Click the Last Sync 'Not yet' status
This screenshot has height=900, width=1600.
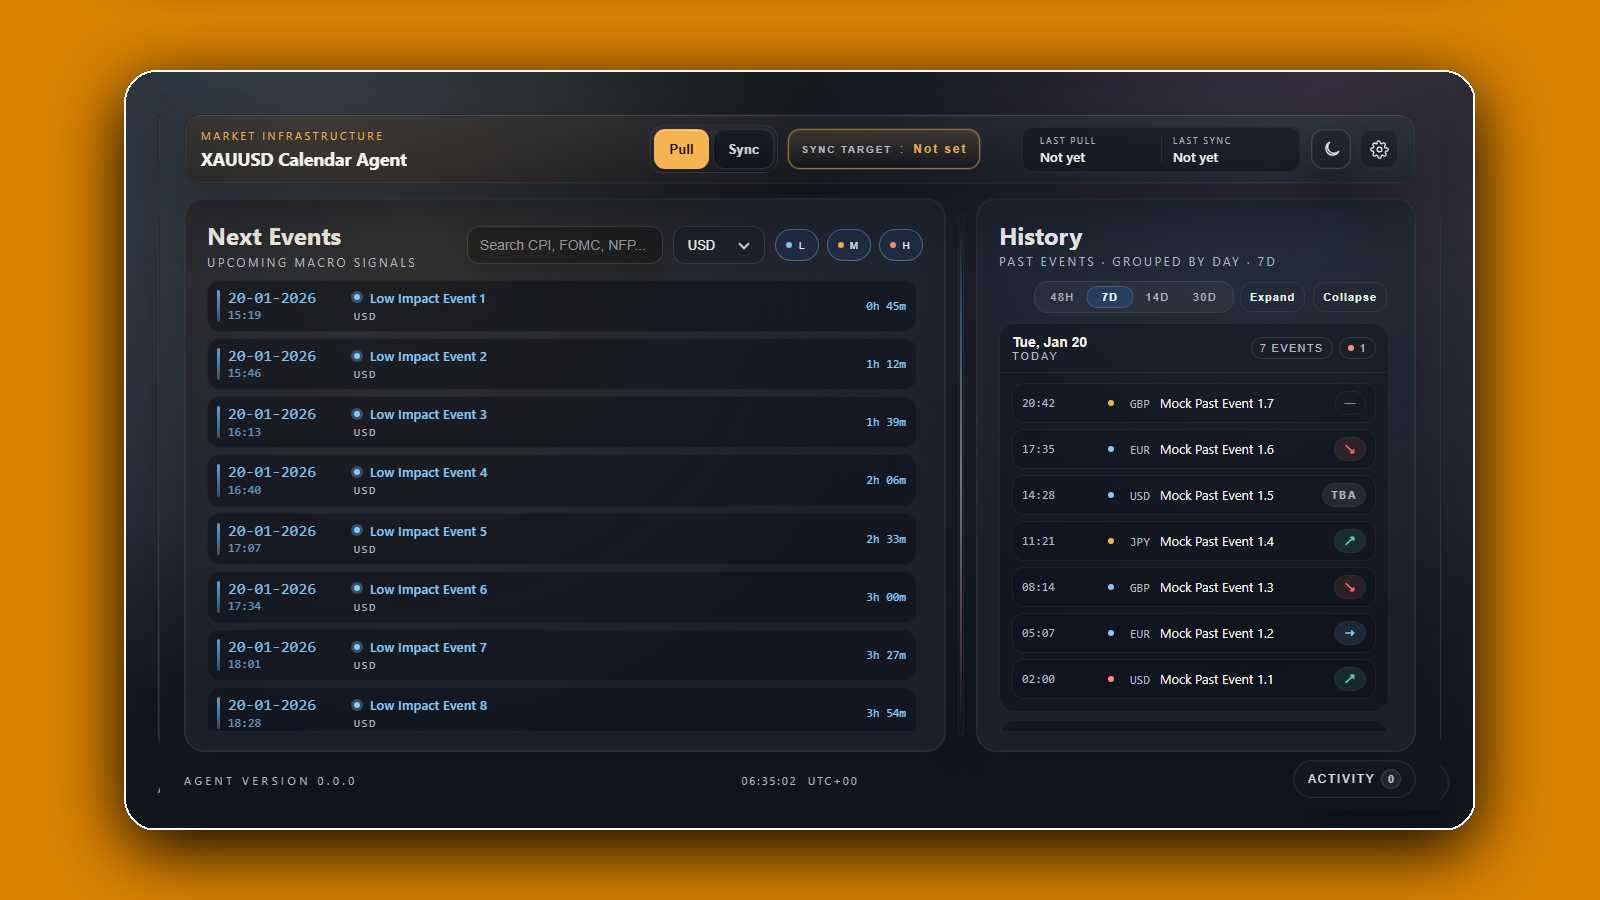coord(1195,158)
